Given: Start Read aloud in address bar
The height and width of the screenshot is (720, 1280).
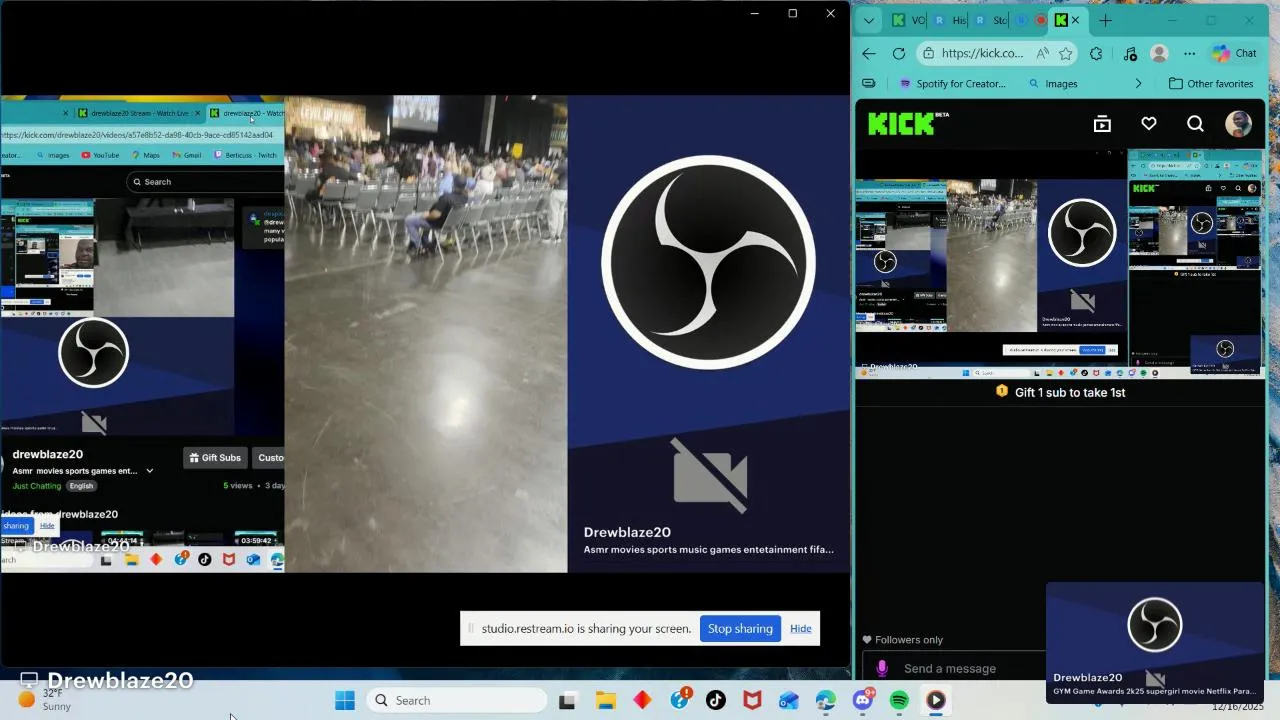Looking at the screenshot, I should (1043, 54).
